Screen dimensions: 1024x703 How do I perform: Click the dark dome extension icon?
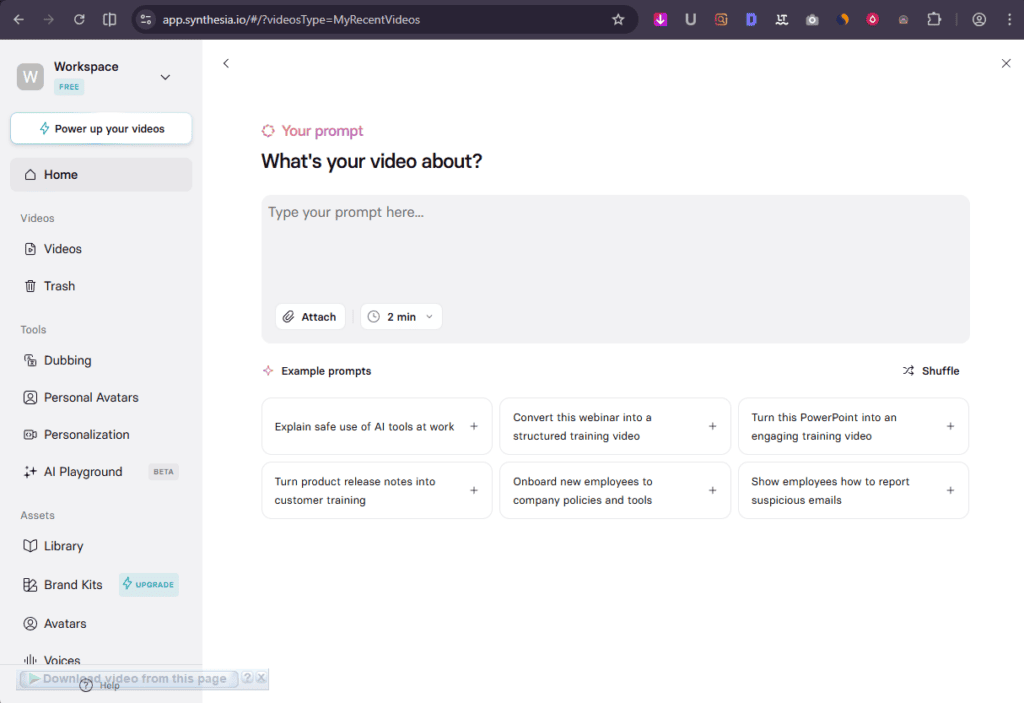903,20
